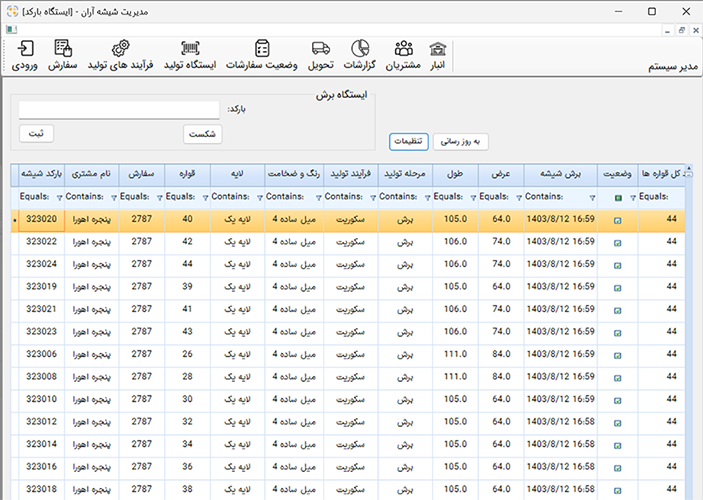Click status icon in first row's وضعیت cell
Viewport: 703px width, 500px height.
pyautogui.click(x=617, y=219)
